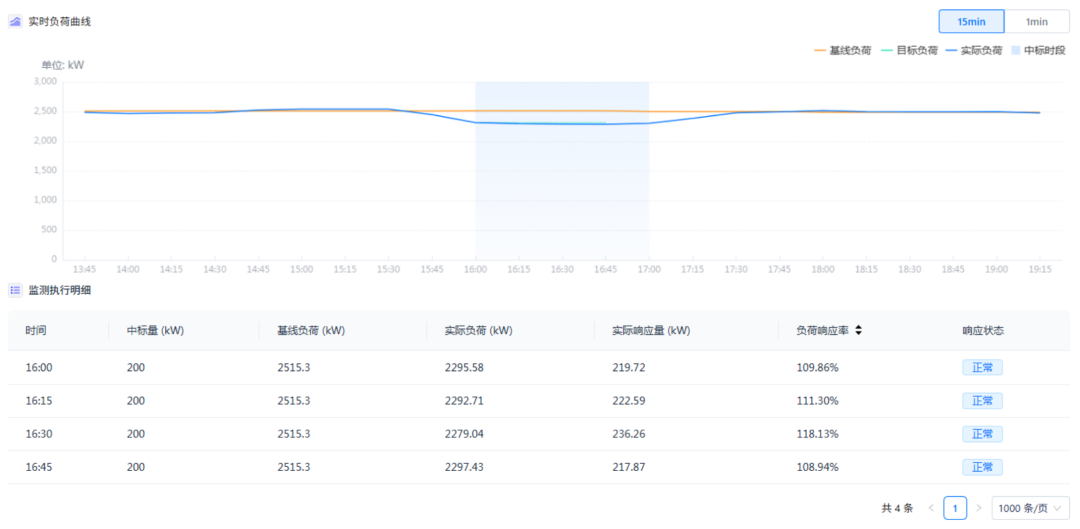Click actual load value 2279.04
1080x529 pixels.
(x=464, y=434)
